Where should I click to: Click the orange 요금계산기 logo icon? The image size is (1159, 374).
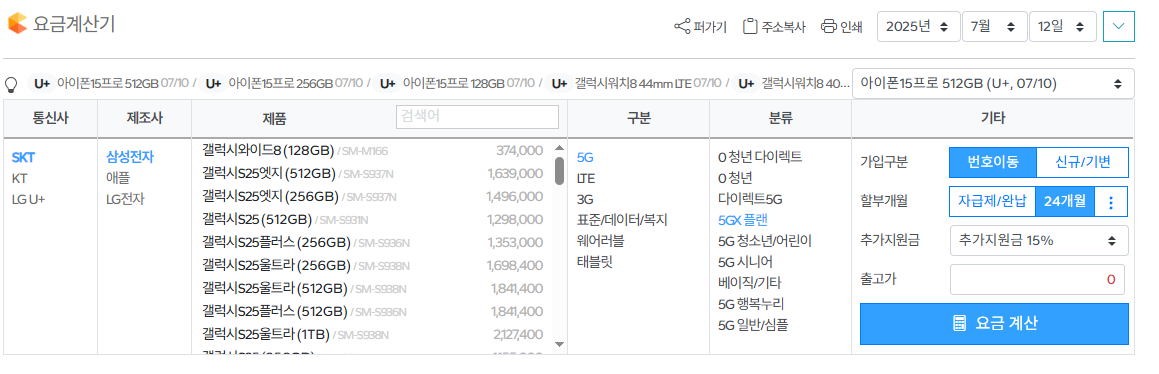point(17,24)
